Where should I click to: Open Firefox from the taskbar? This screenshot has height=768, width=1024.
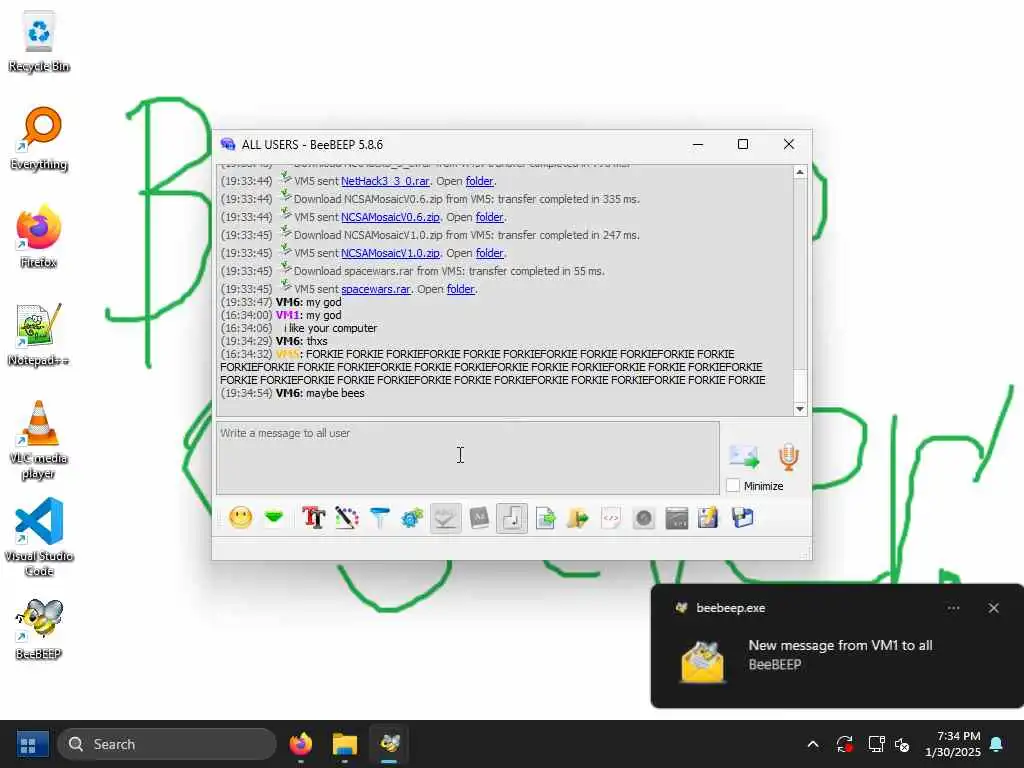coord(300,744)
